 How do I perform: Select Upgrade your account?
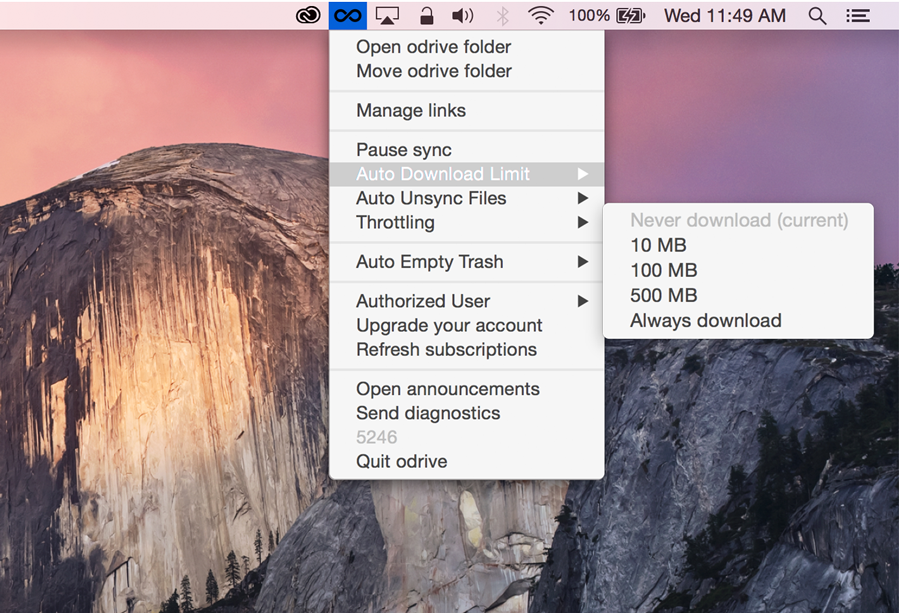click(x=467, y=325)
